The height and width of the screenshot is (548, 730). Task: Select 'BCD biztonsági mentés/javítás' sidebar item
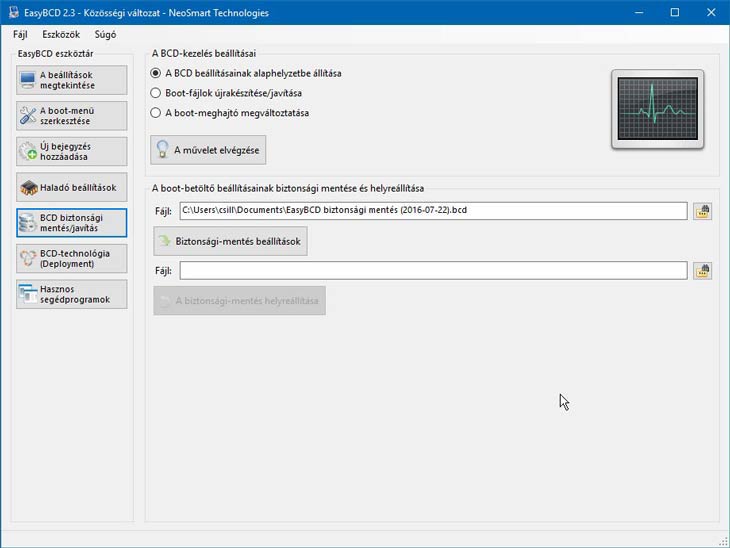72,223
